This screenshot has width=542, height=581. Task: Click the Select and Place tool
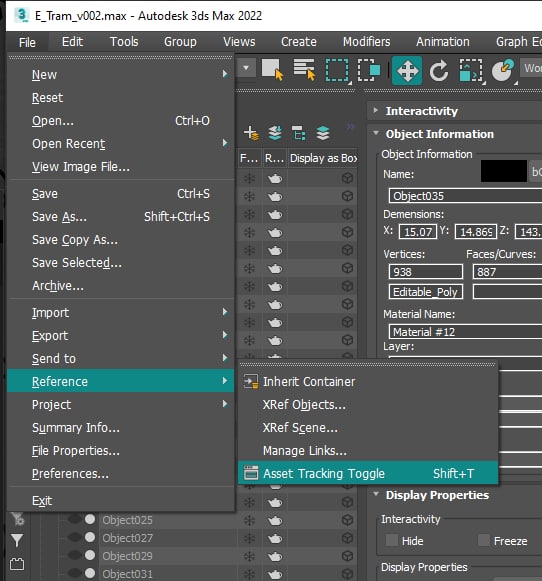[503, 70]
